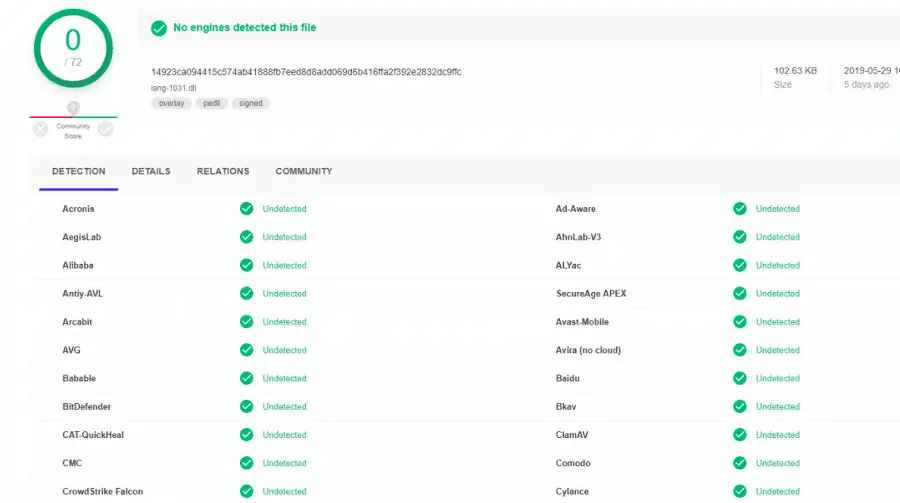Click the green check icon in Cylance row

pyautogui.click(x=740, y=492)
